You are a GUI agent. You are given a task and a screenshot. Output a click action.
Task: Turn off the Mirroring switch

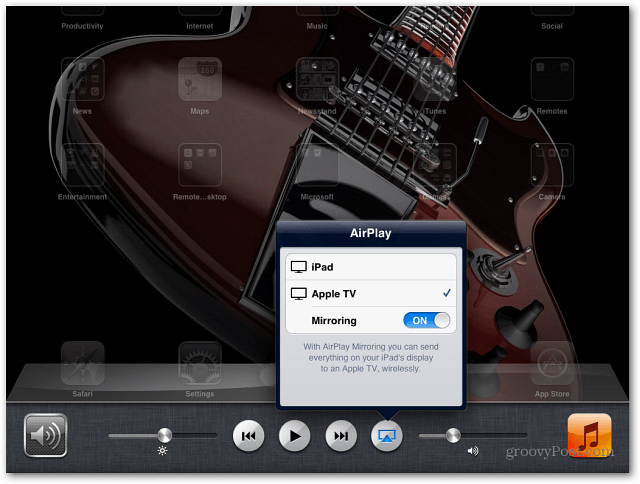(427, 320)
